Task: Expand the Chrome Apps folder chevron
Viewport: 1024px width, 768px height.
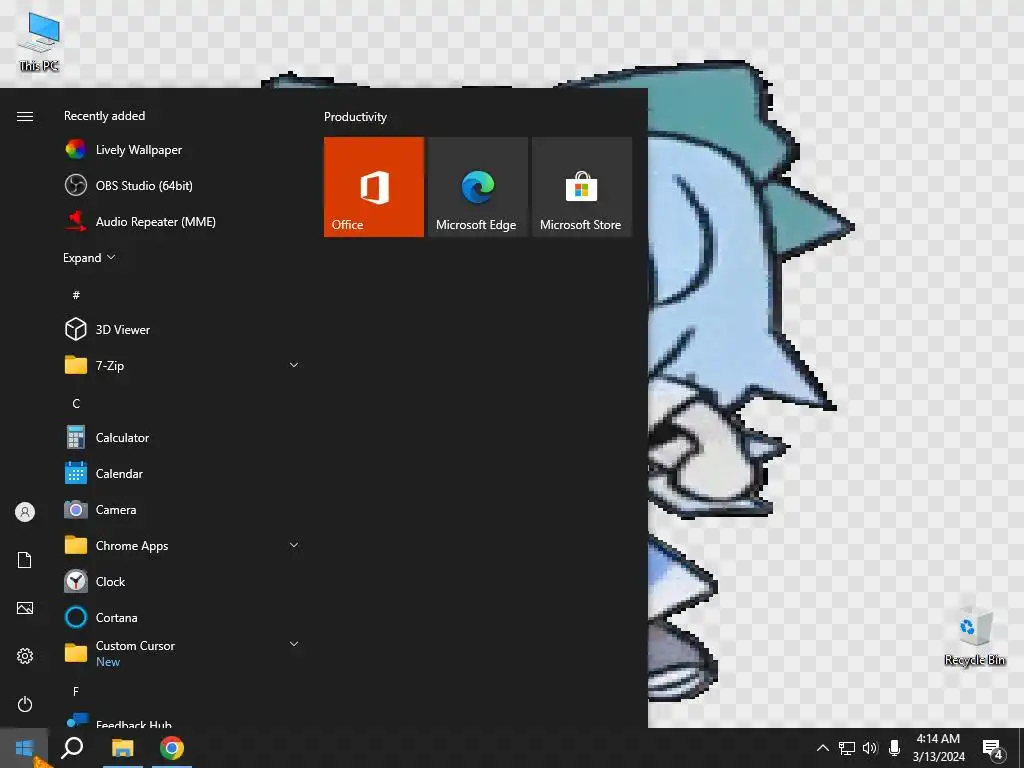Action: (x=294, y=545)
